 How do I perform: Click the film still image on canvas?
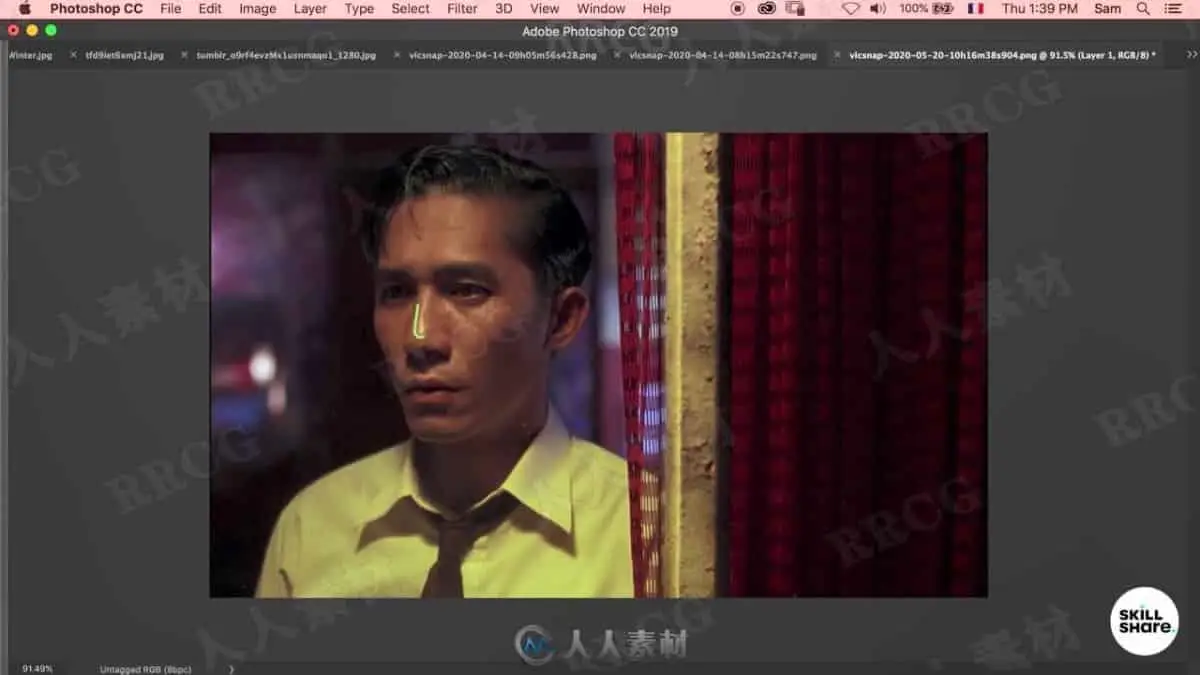click(x=598, y=365)
